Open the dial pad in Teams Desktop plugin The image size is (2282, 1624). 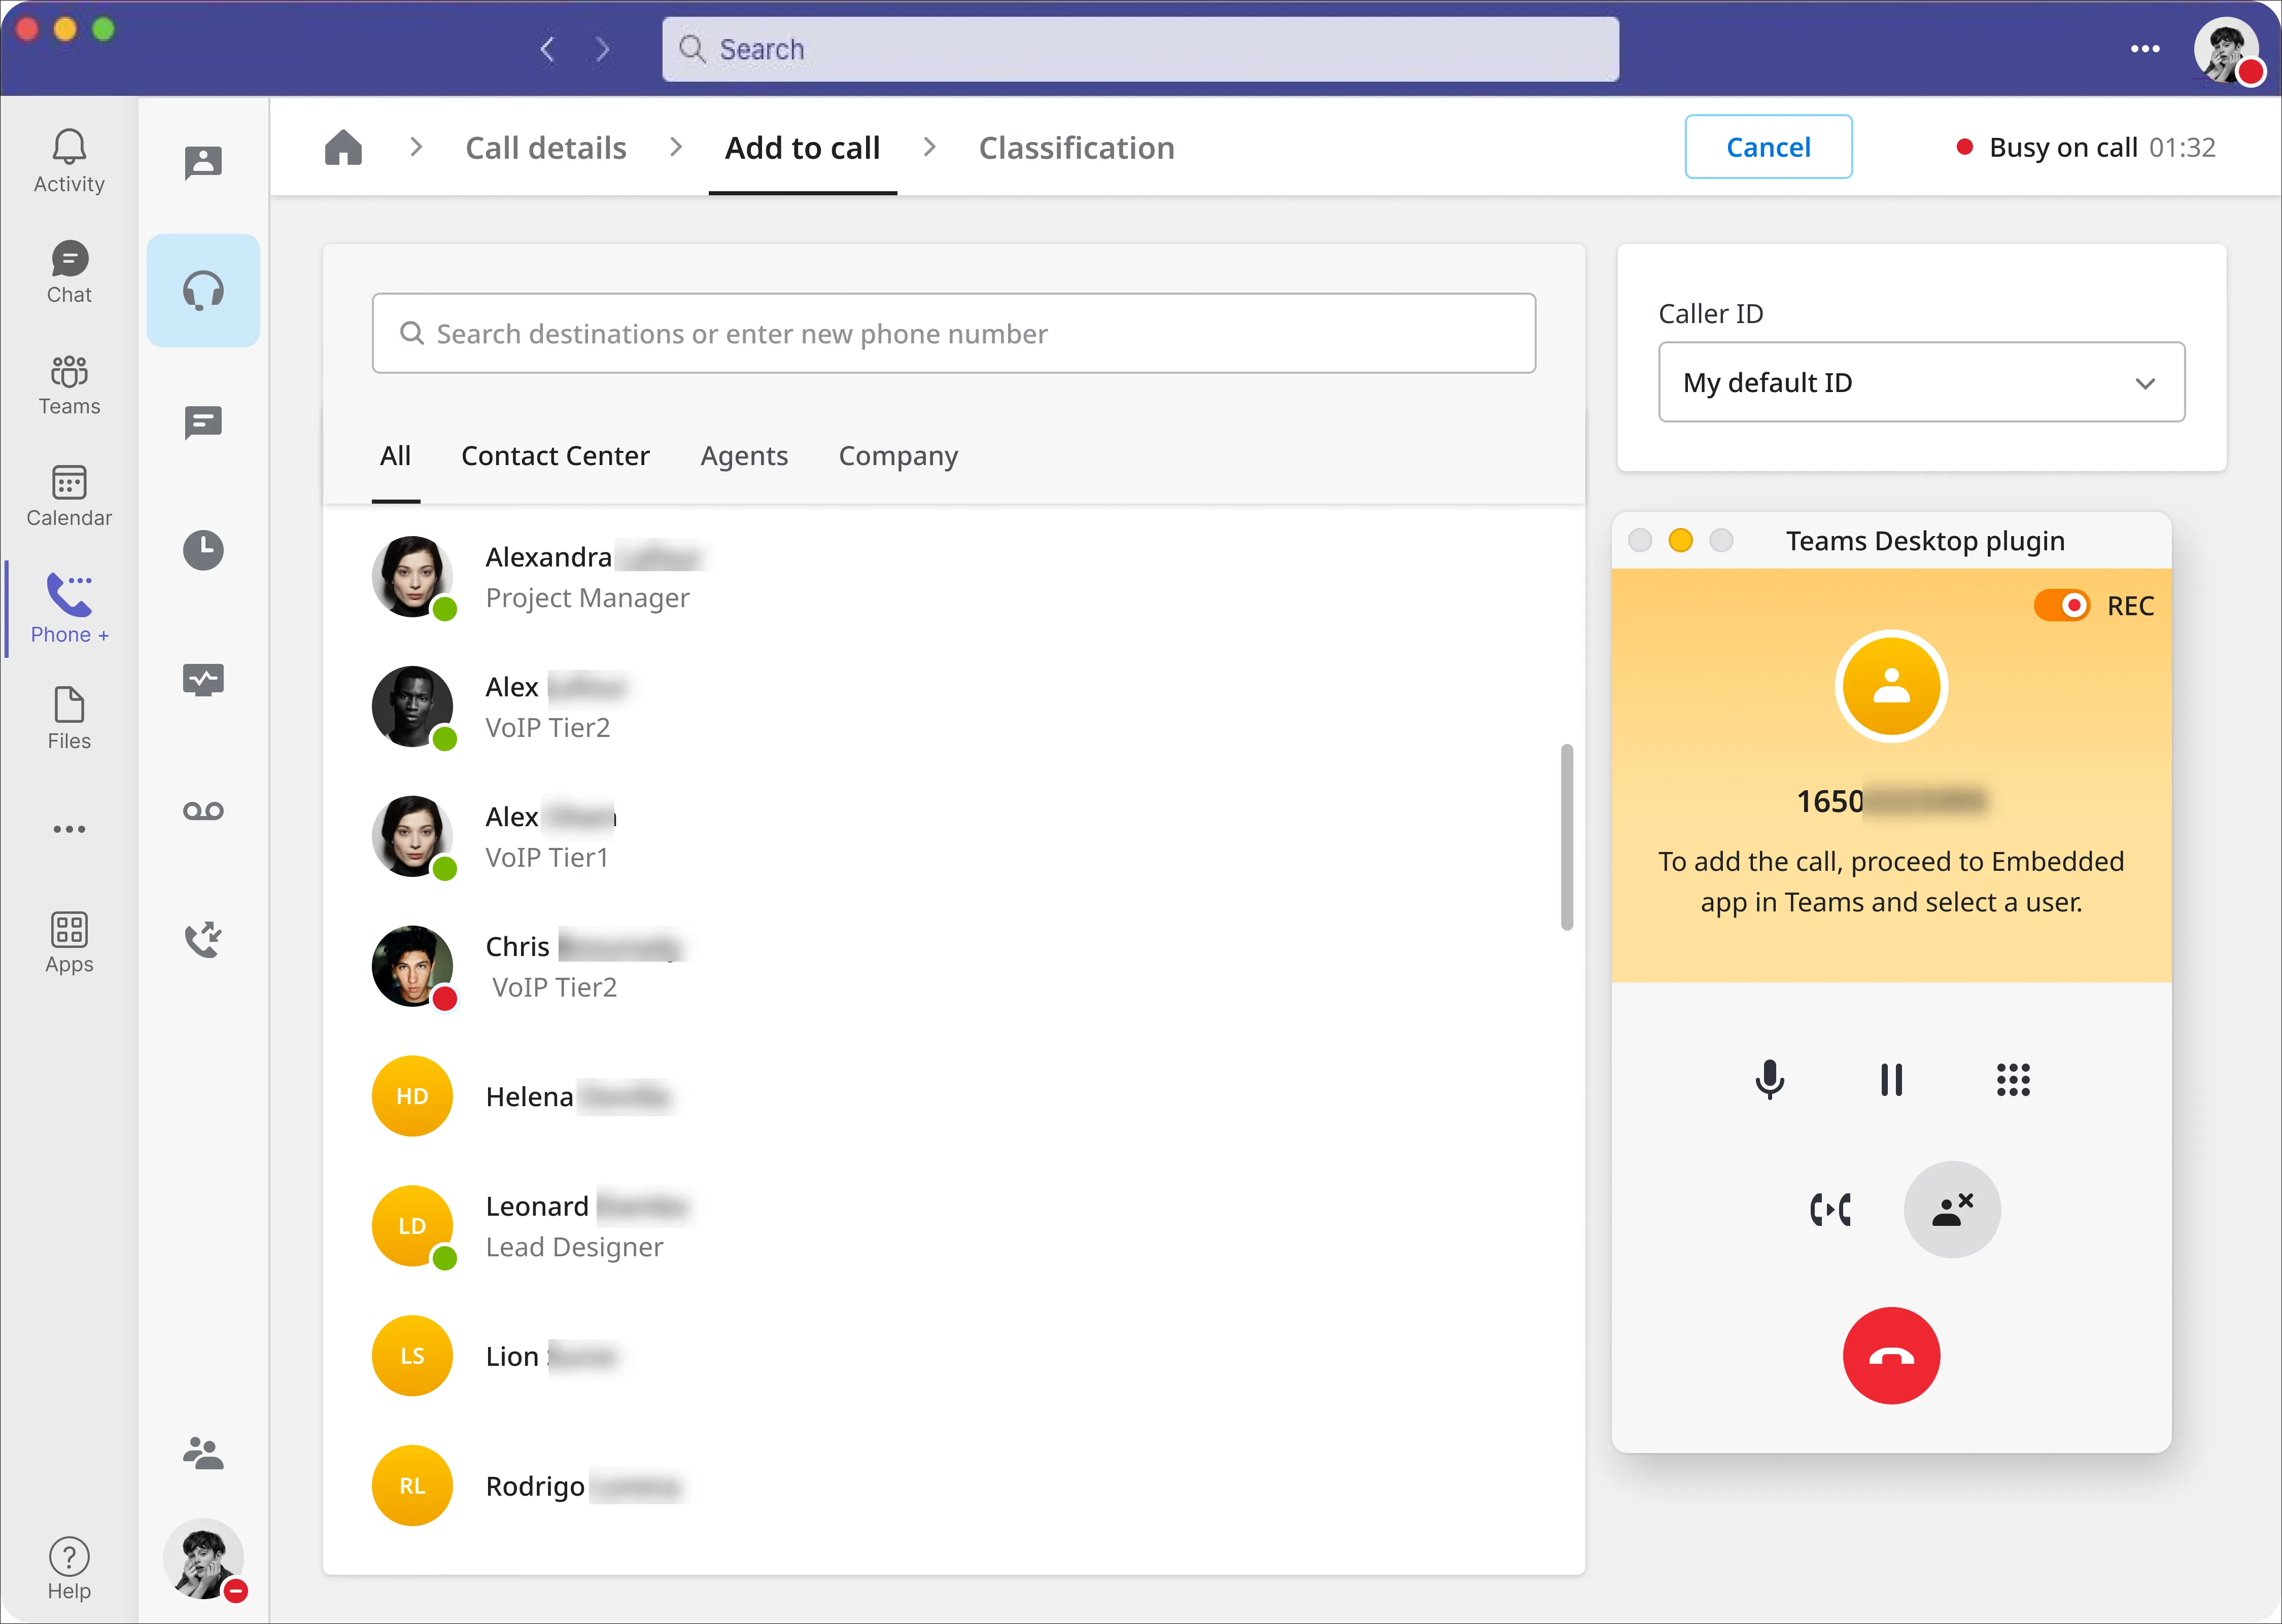click(x=2012, y=1079)
